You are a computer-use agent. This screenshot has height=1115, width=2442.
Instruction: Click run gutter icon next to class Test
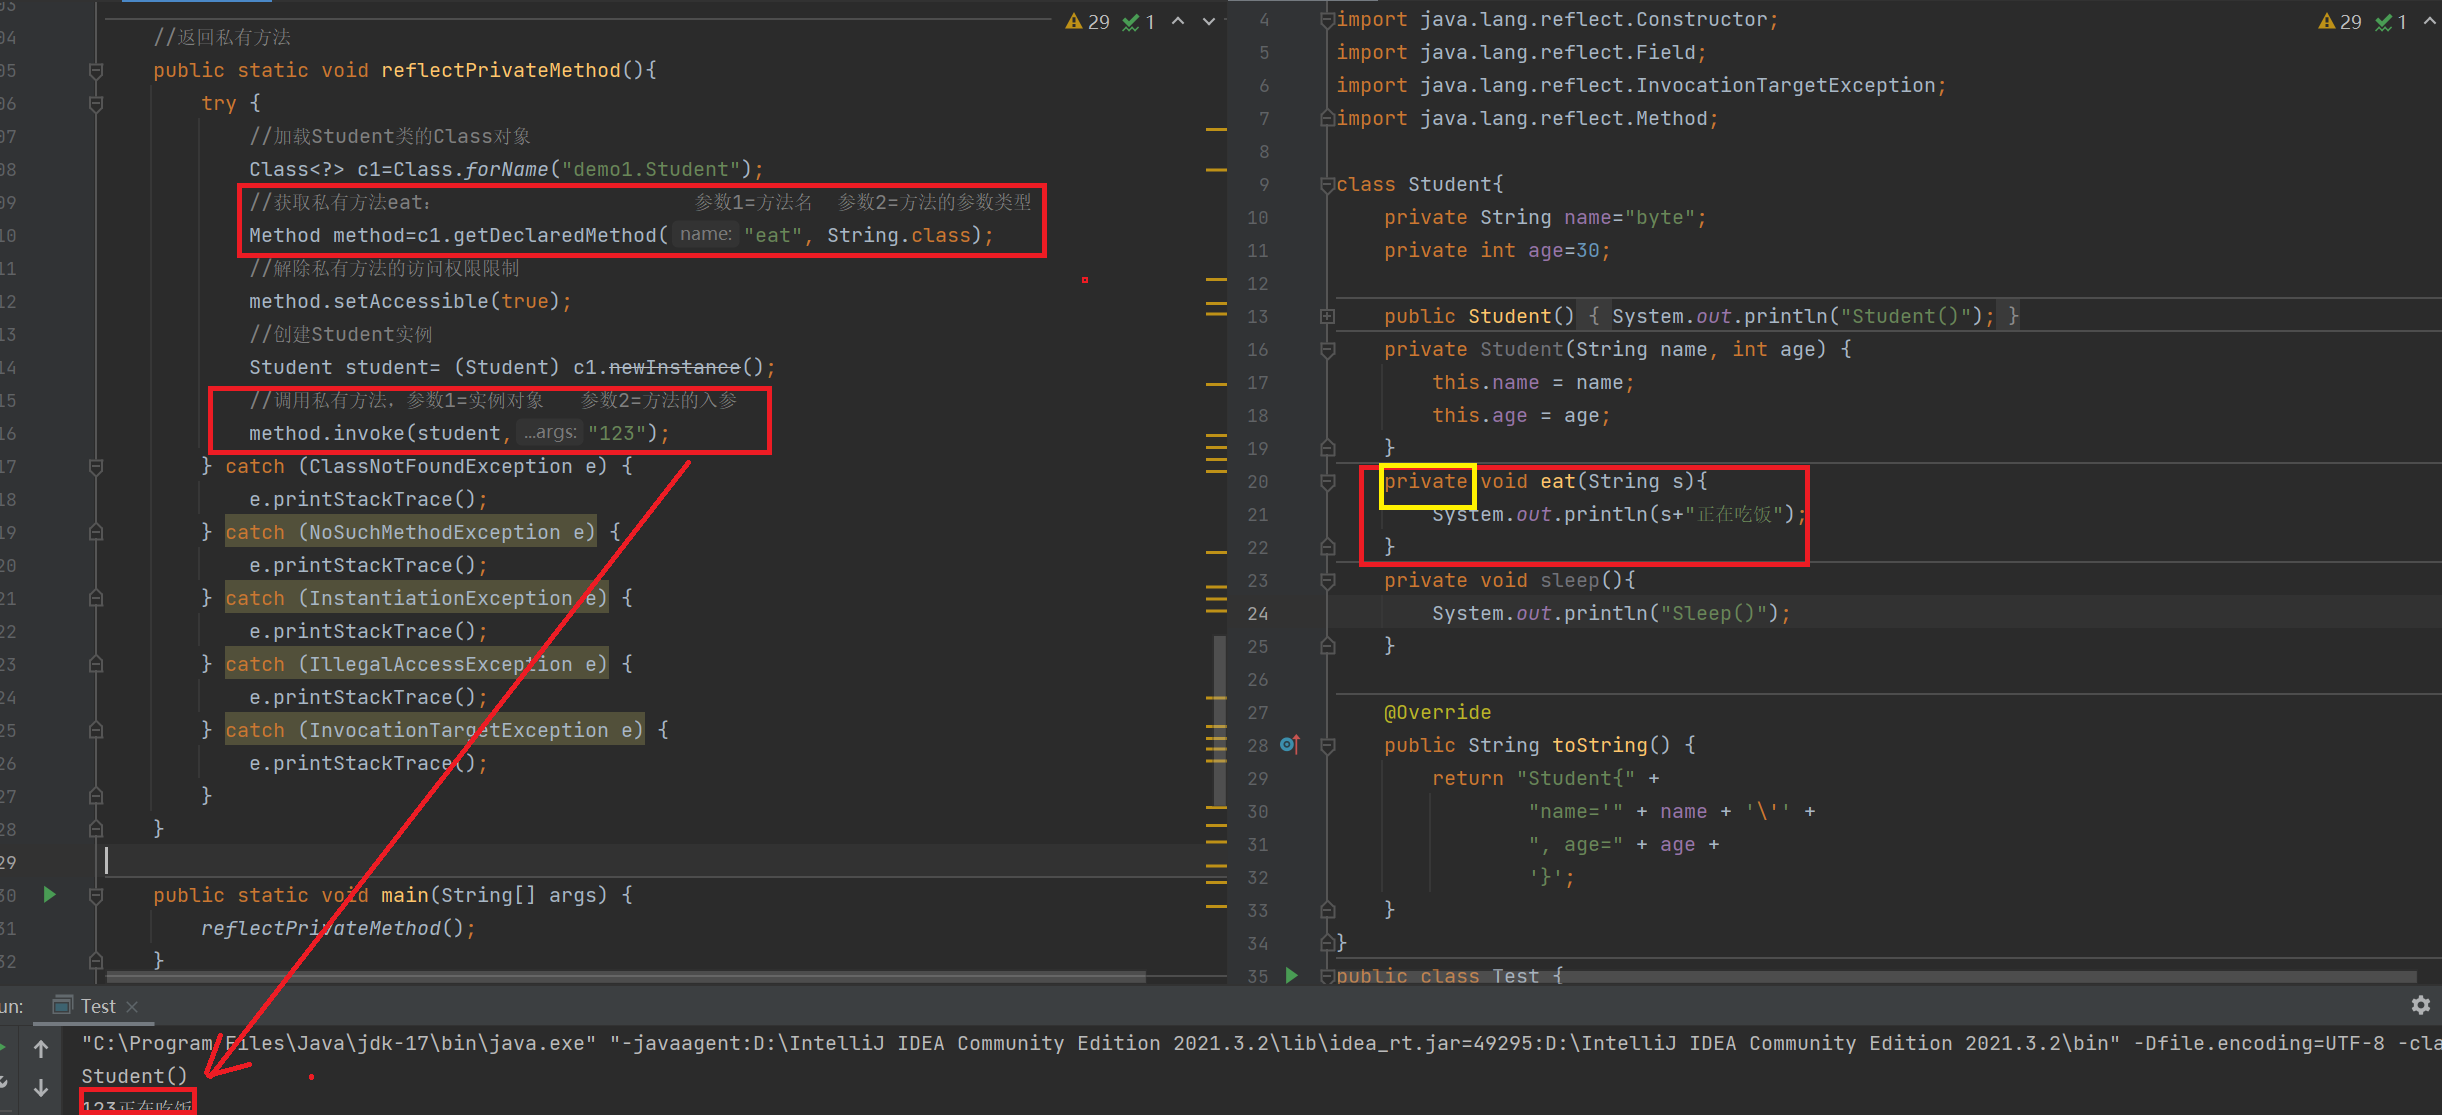point(1291,975)
